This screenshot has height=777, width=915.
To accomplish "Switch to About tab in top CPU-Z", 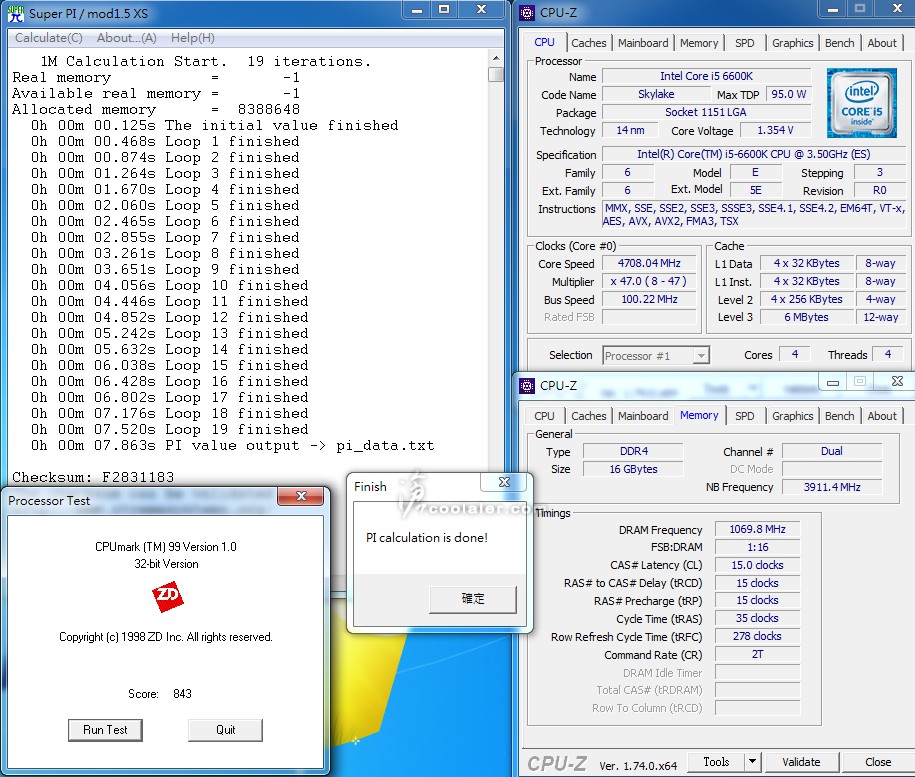I will pos(881,43).
